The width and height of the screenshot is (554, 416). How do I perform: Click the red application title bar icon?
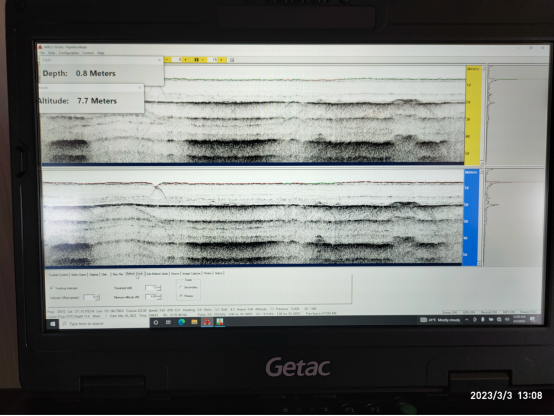(40, 47)
